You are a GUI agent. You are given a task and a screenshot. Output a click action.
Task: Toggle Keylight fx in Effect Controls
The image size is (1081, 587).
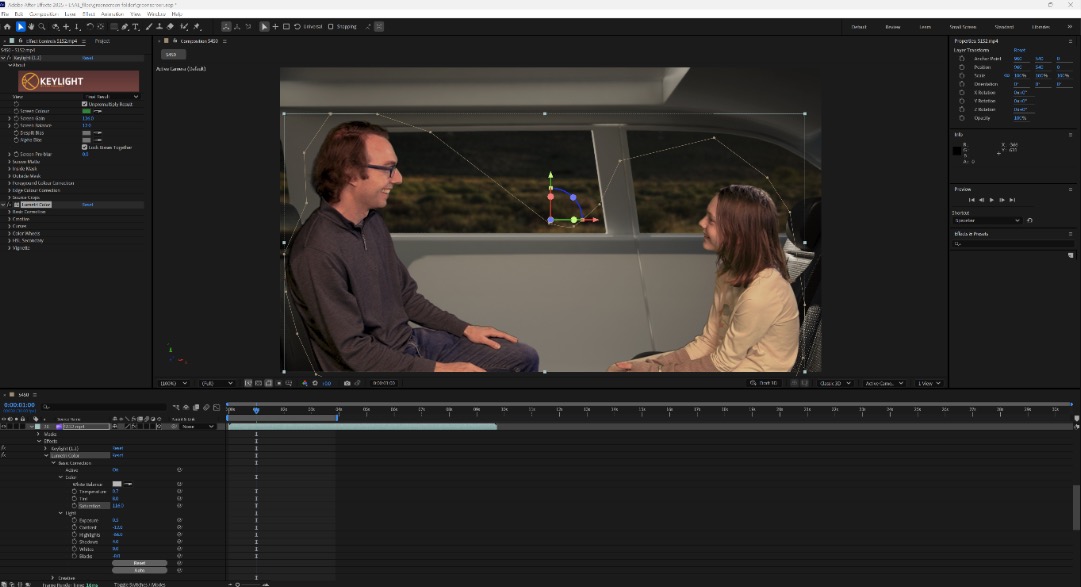(9, 58)
